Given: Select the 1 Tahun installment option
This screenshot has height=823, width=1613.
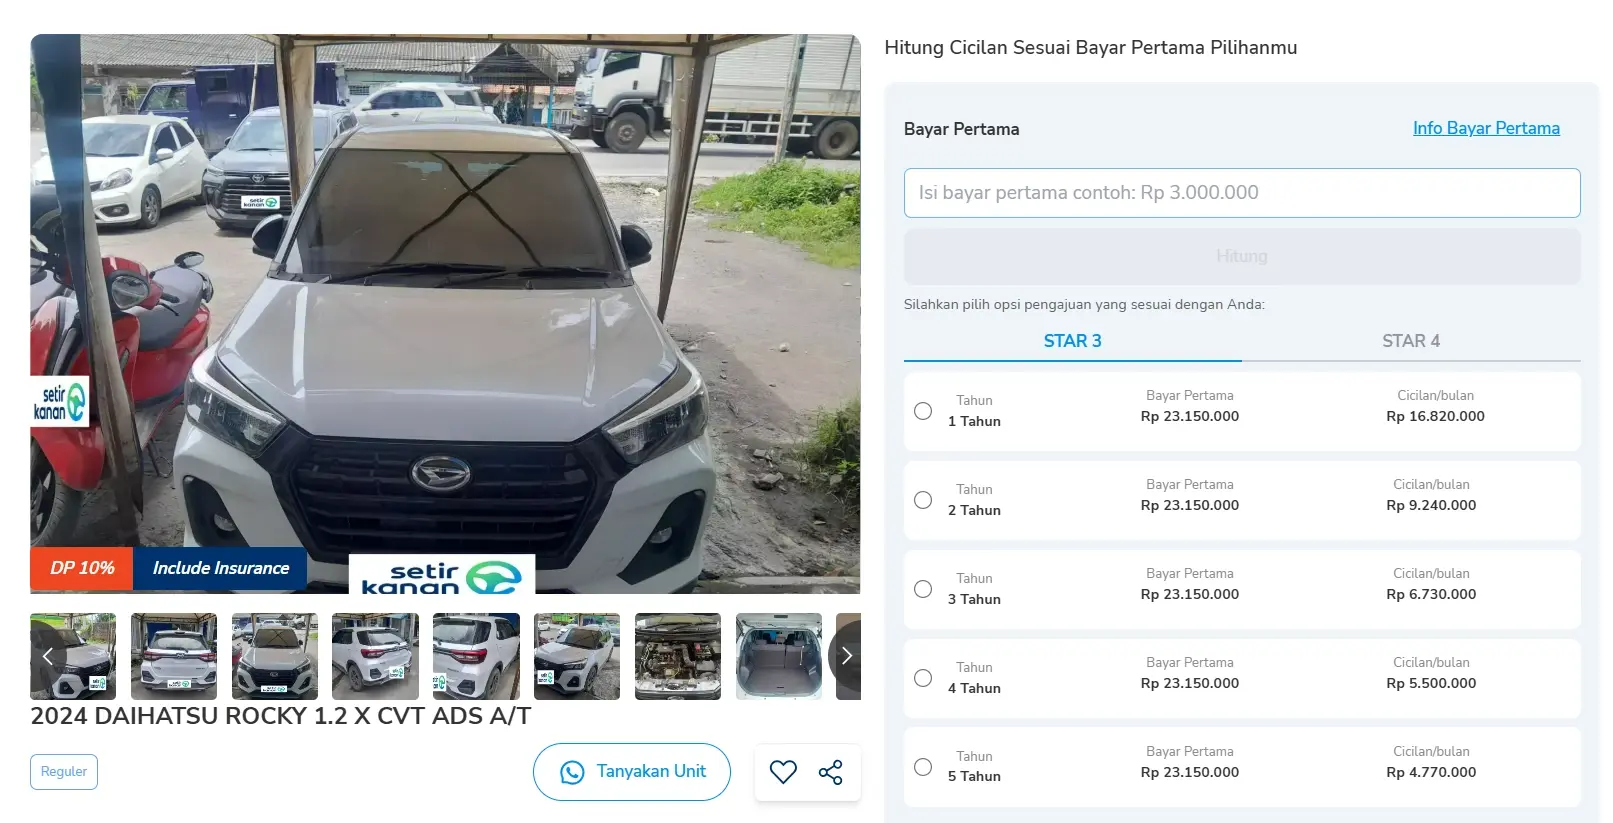Looking at the screenshot, I should pos(923,411).
